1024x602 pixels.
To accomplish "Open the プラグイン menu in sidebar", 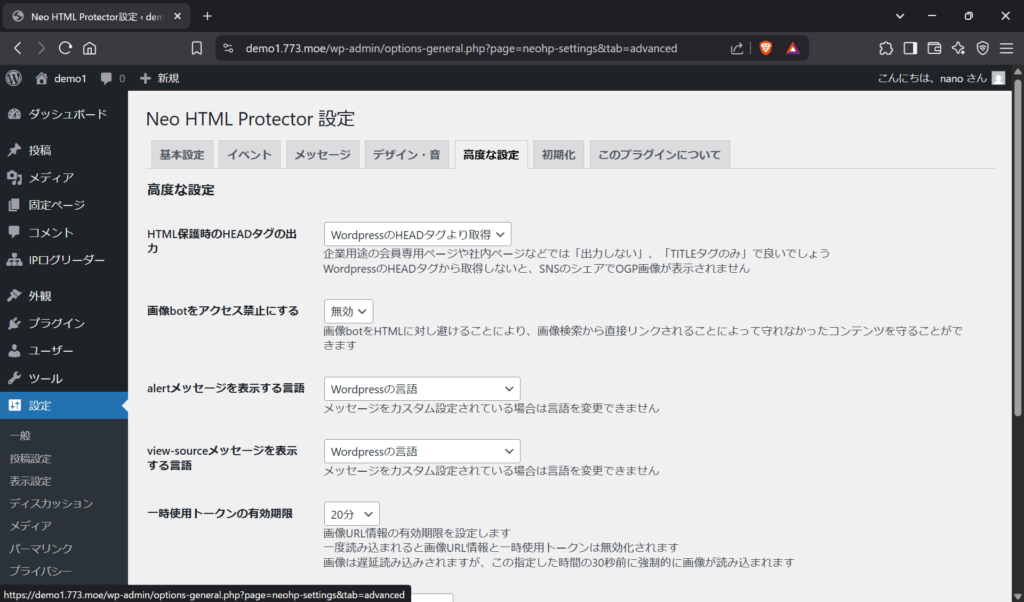I will [x=56, y=323].
